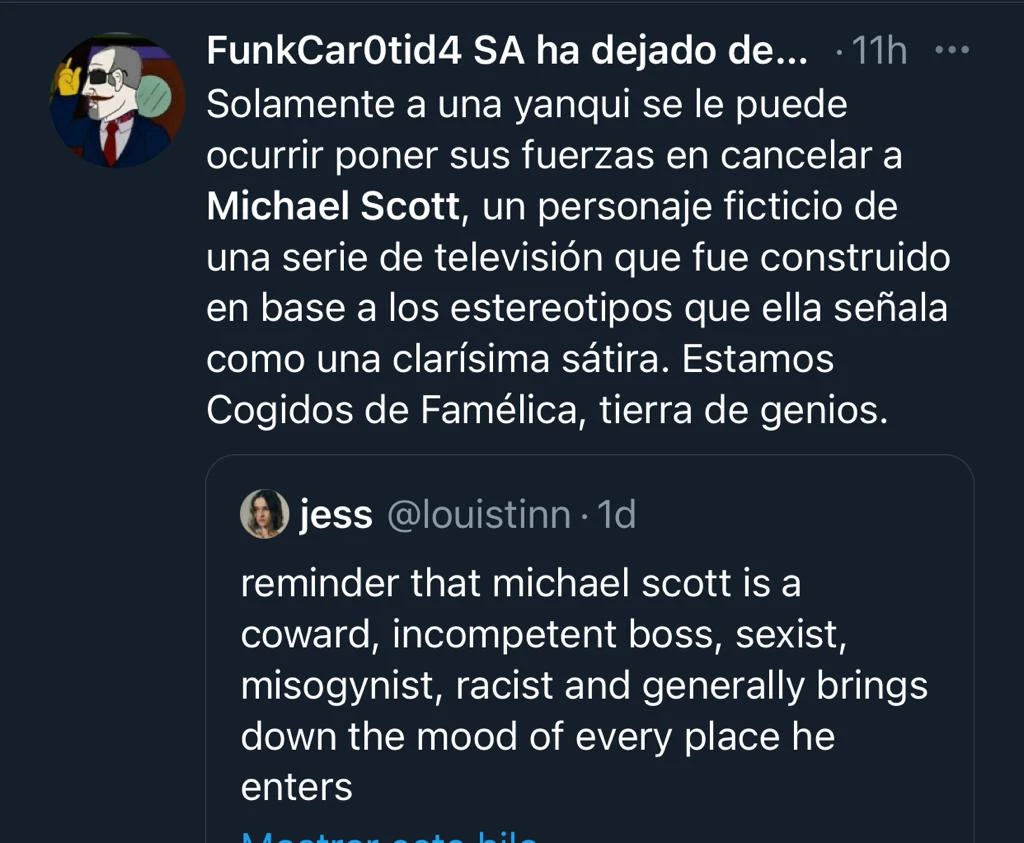Open jess's small round avatar
The width and height of the screenshot is (1024, 843).
pyautogui.click(x=264, y=514)
